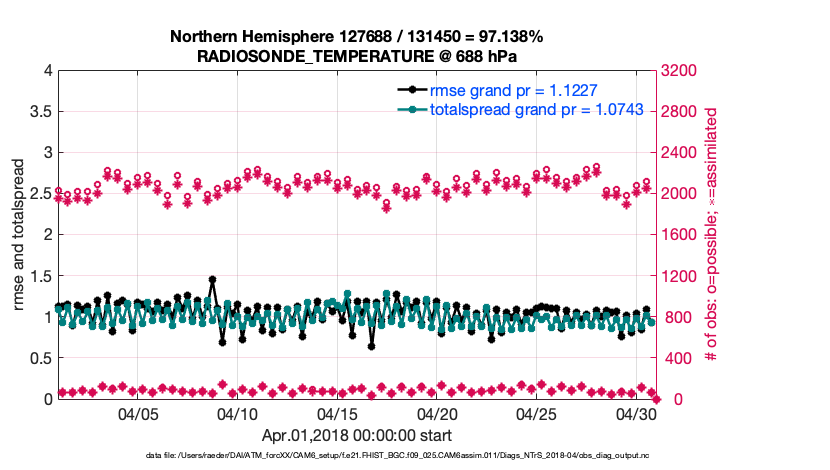This screenshot has height=470, width=830.
Task: Click the Northern Hemisphere title line
Action: [356, 37]
